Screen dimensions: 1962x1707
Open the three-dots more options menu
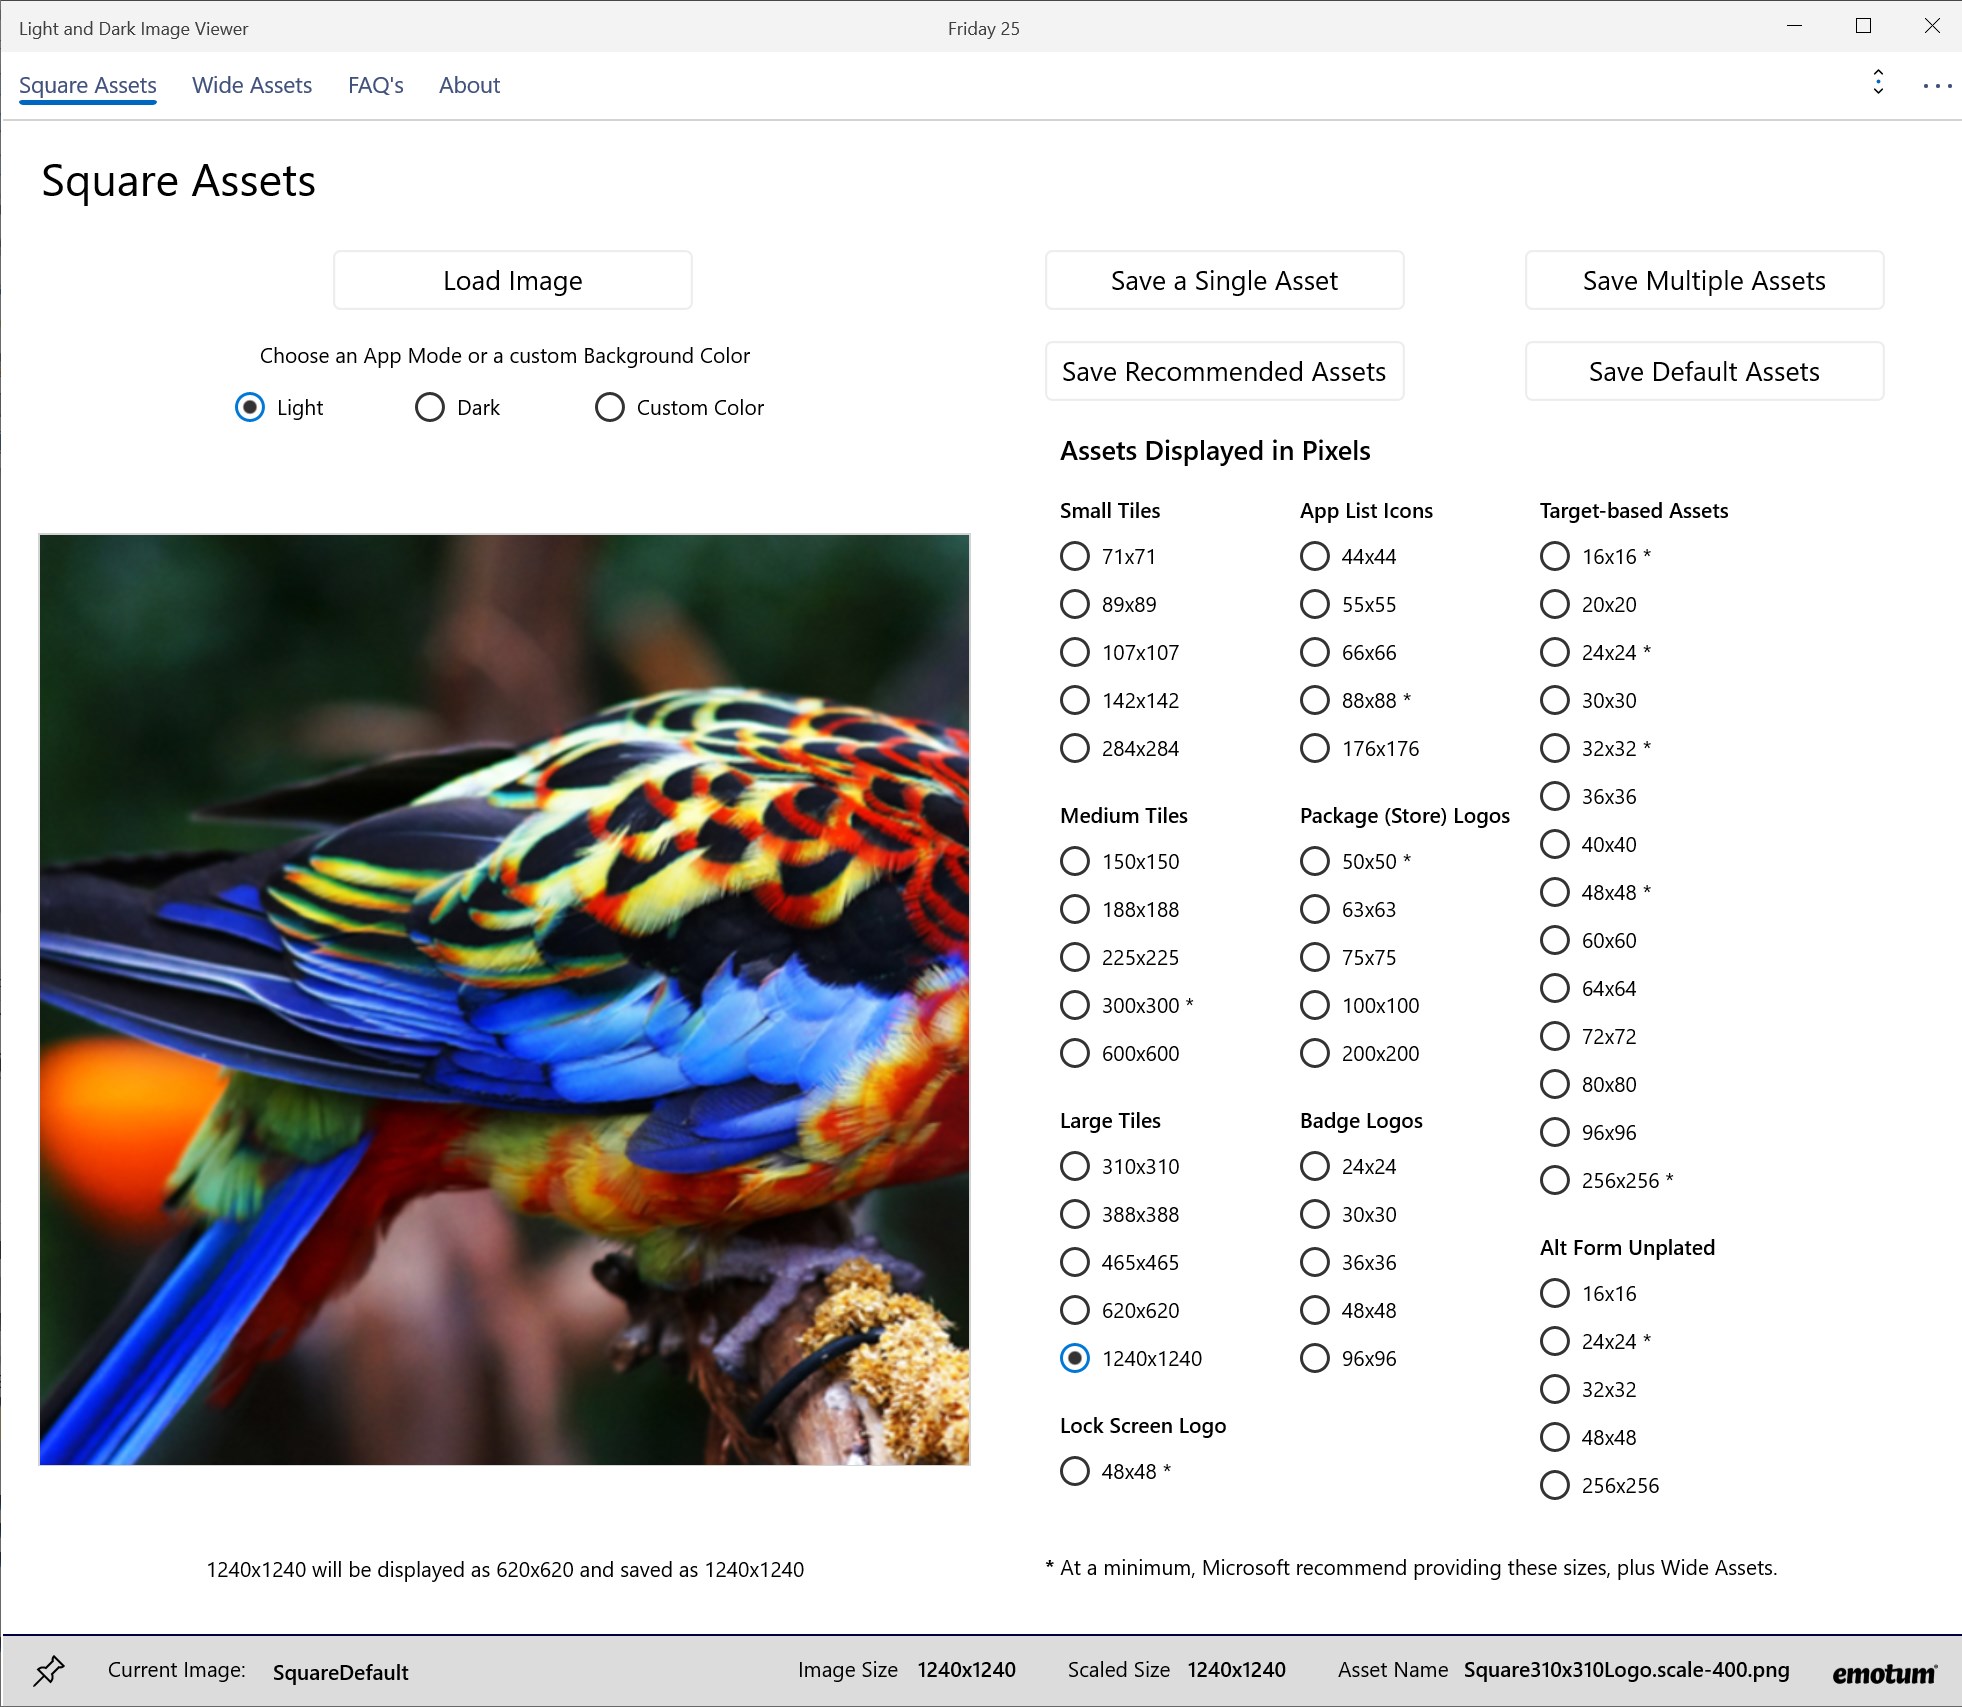[1937, 86]
